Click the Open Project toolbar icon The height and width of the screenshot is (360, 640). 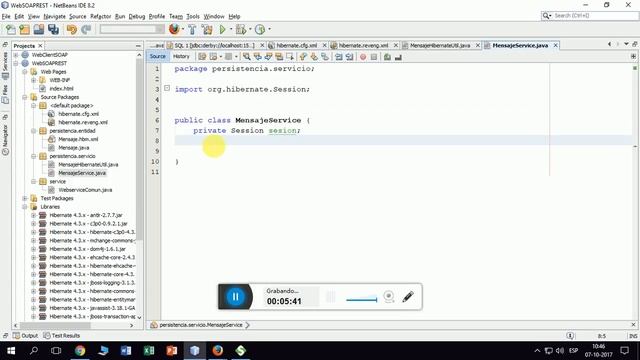pyautogui.click(x=39, y=29)
